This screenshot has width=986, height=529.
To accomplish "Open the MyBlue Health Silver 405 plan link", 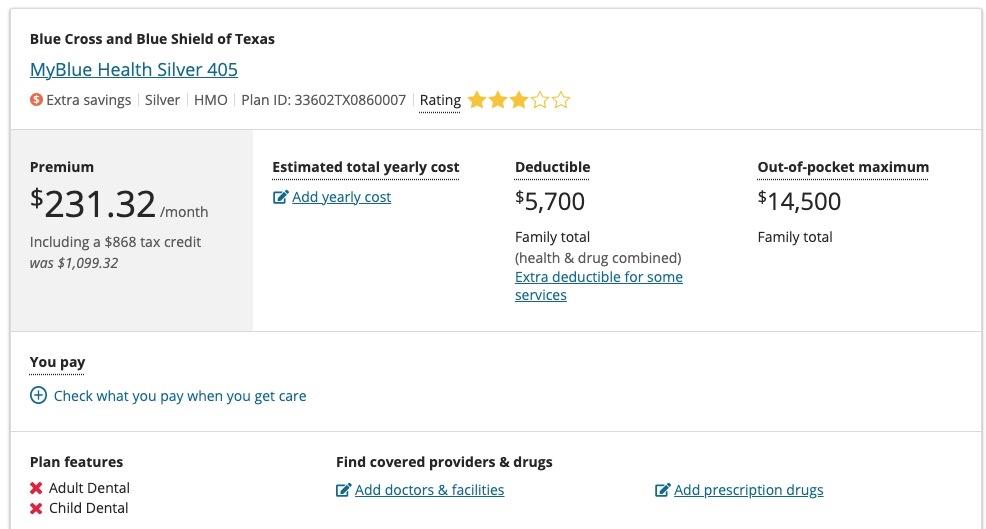I will click(x=134, y=70).
